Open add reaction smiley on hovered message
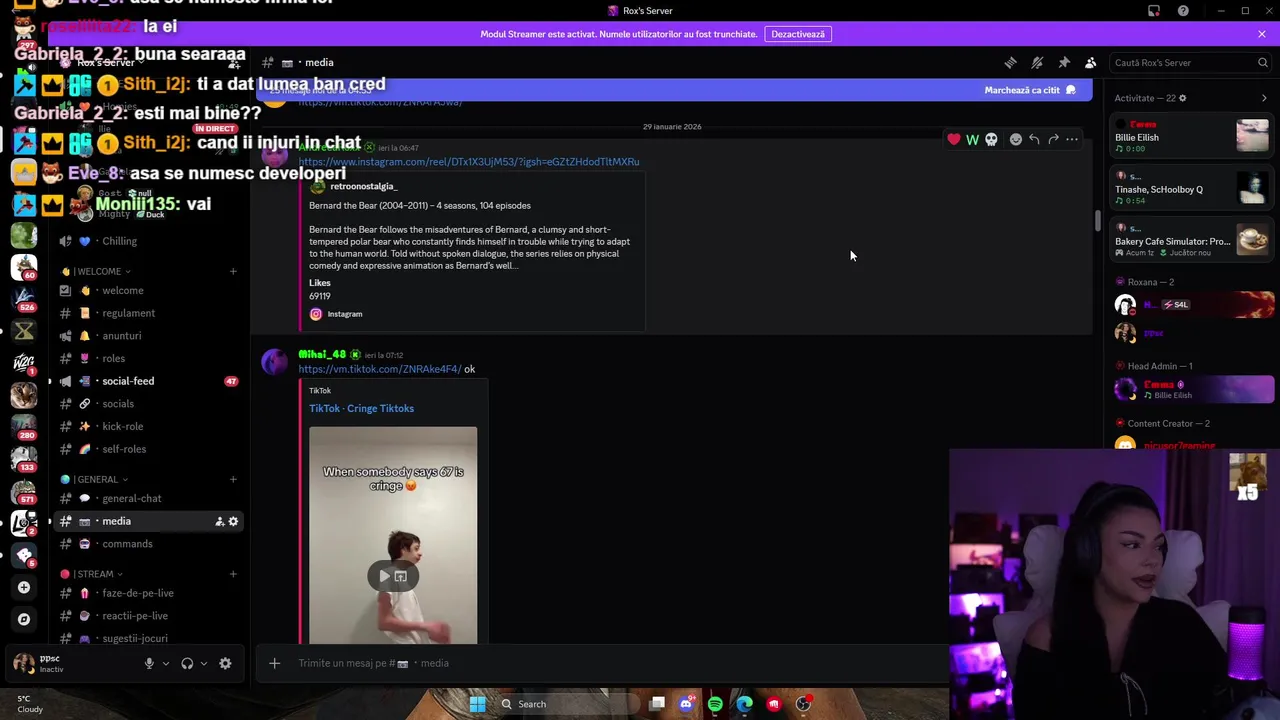The width and height of the screenshot is (1280, 720). coord(1016,139)
